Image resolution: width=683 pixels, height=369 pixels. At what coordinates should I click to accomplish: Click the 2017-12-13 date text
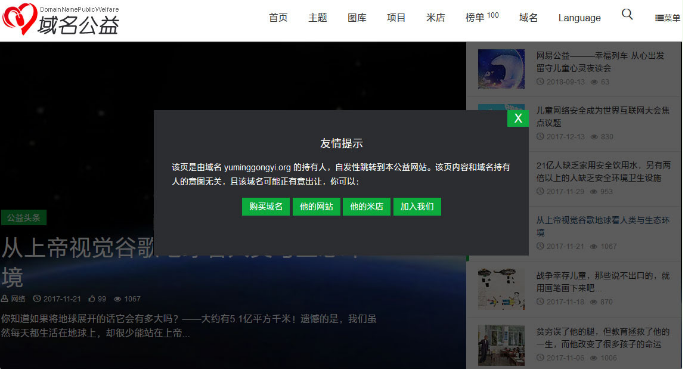565,137
